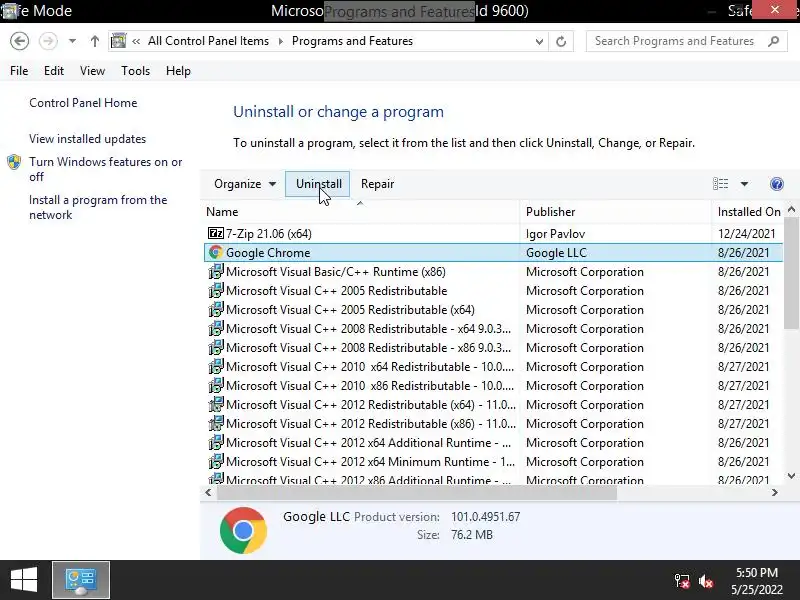Select Visual C++ 2008 Redistributable x86 icon

coord(216,347)
